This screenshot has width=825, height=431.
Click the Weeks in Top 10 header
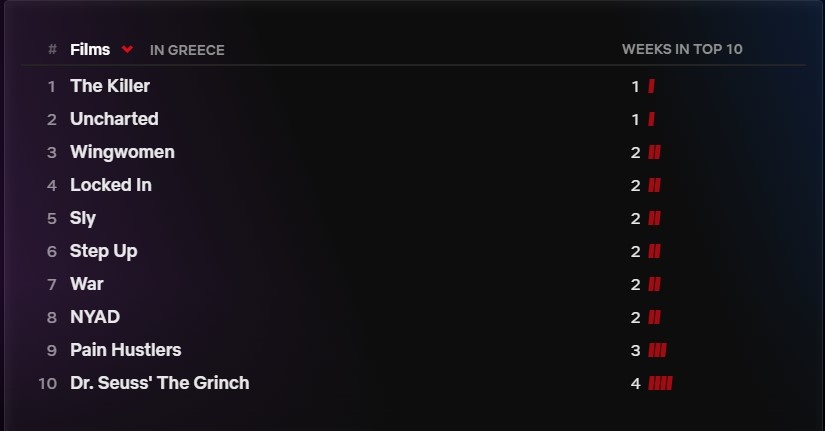[682, 49]
